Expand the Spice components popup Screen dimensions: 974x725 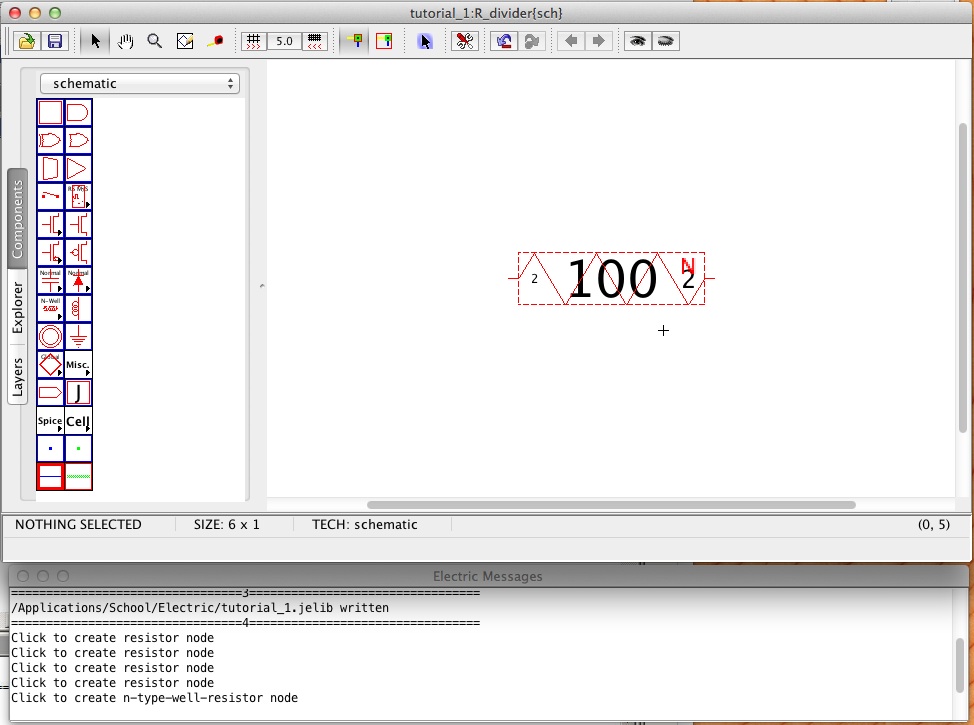pyautogui.click(x=50, y=421)
